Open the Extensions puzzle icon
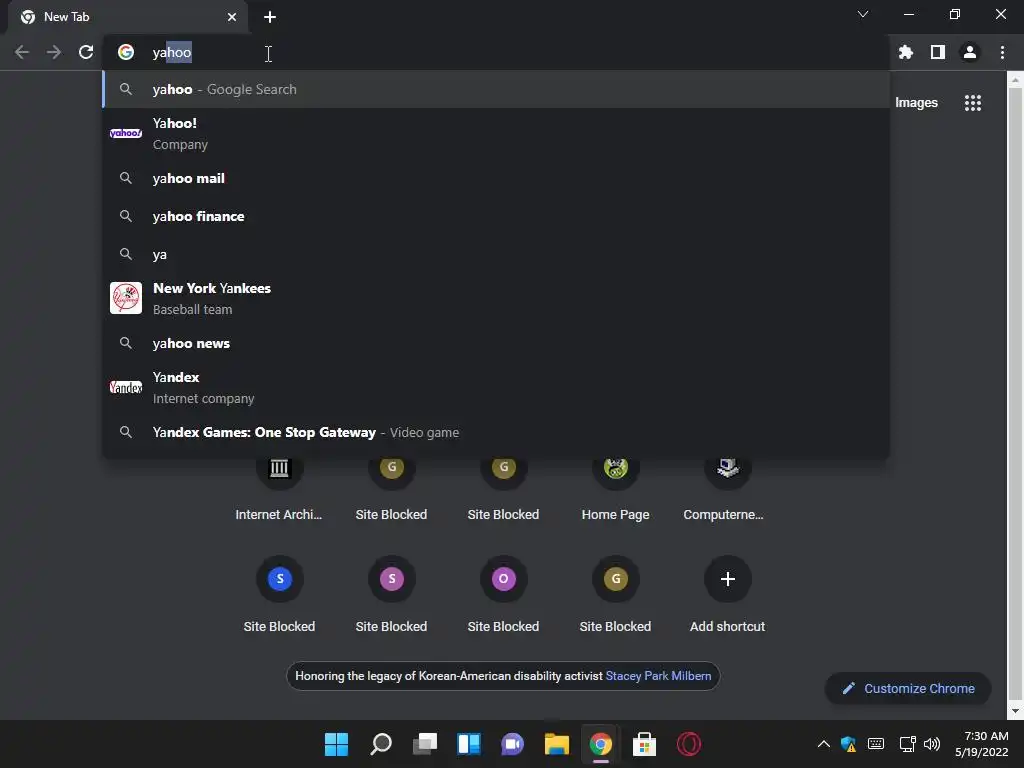 coord(906,52)
